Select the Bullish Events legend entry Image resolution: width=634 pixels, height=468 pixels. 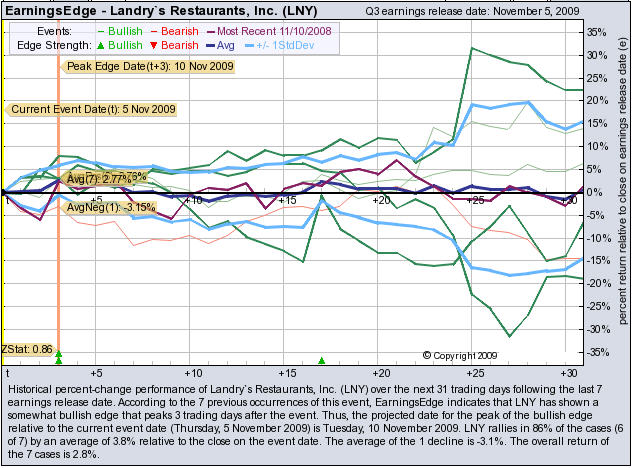click(118, 31)
